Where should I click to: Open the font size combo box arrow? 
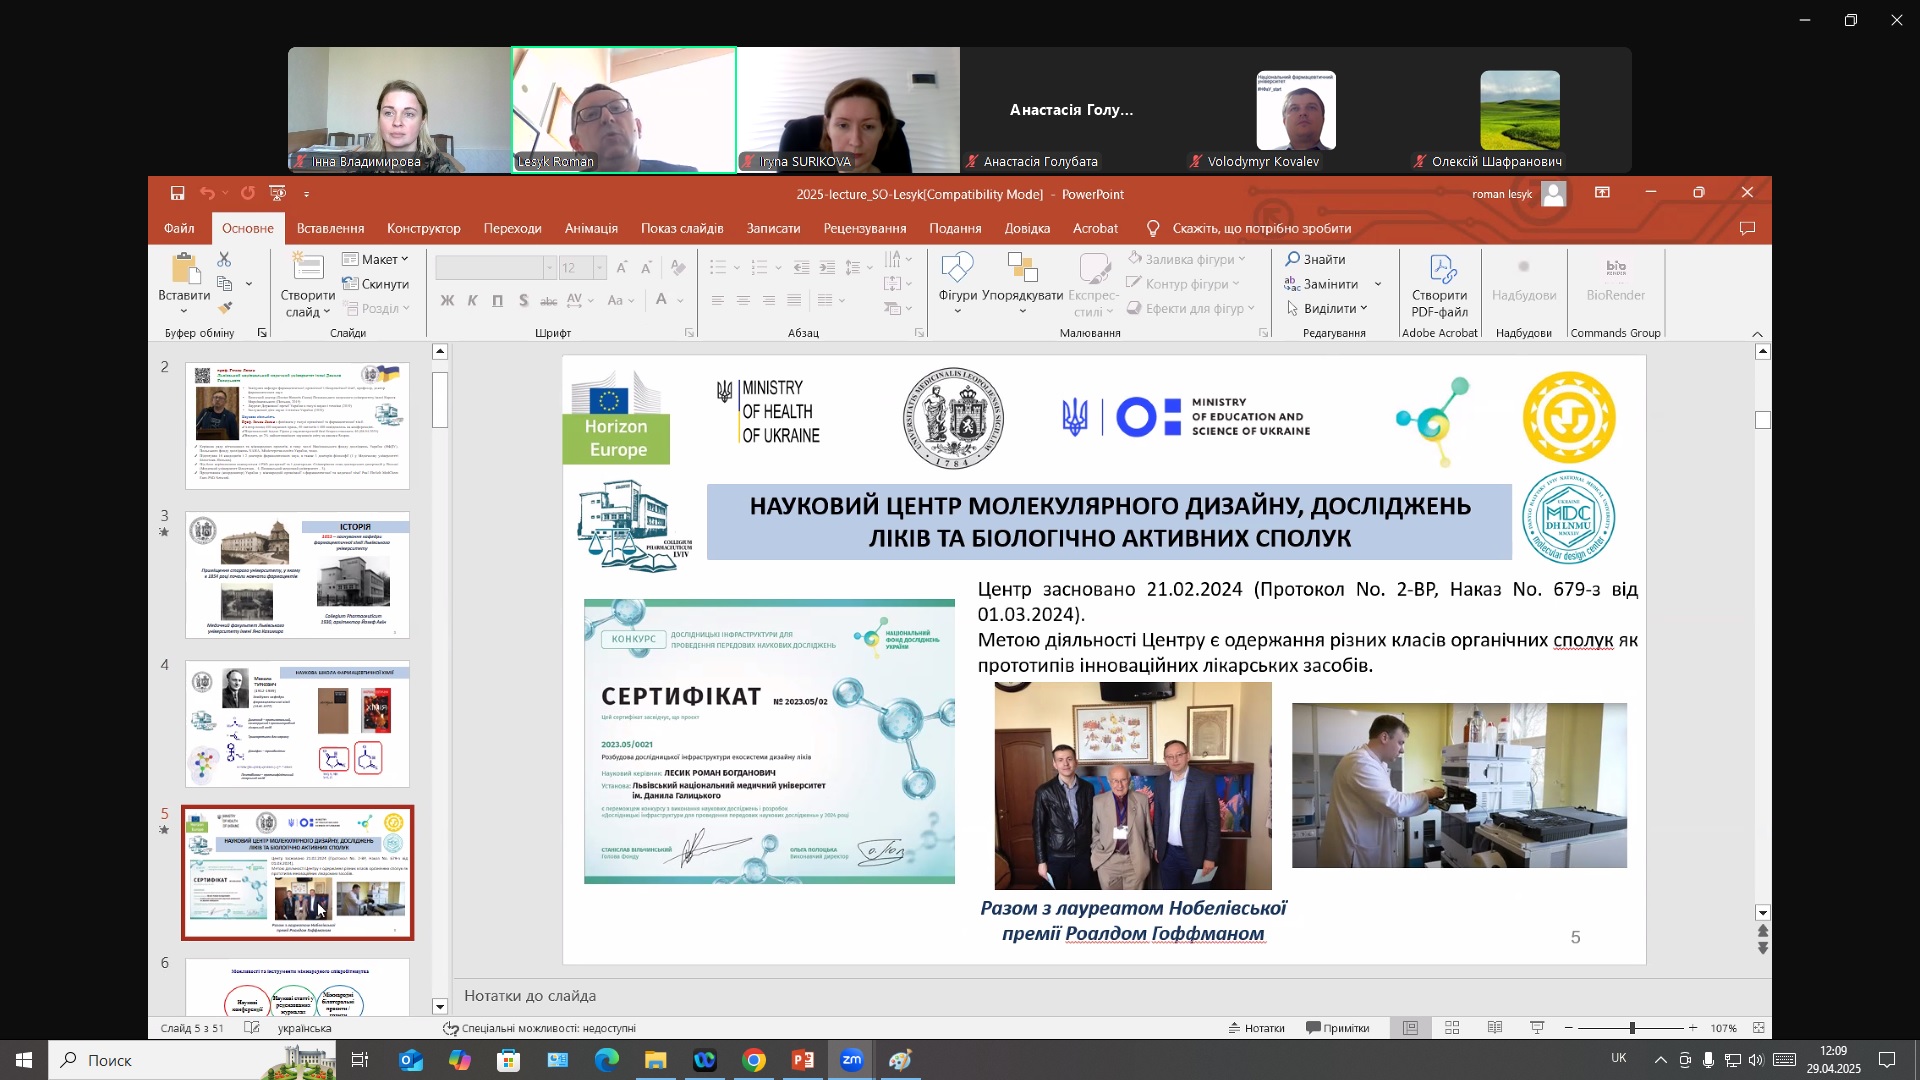point(599,268)
